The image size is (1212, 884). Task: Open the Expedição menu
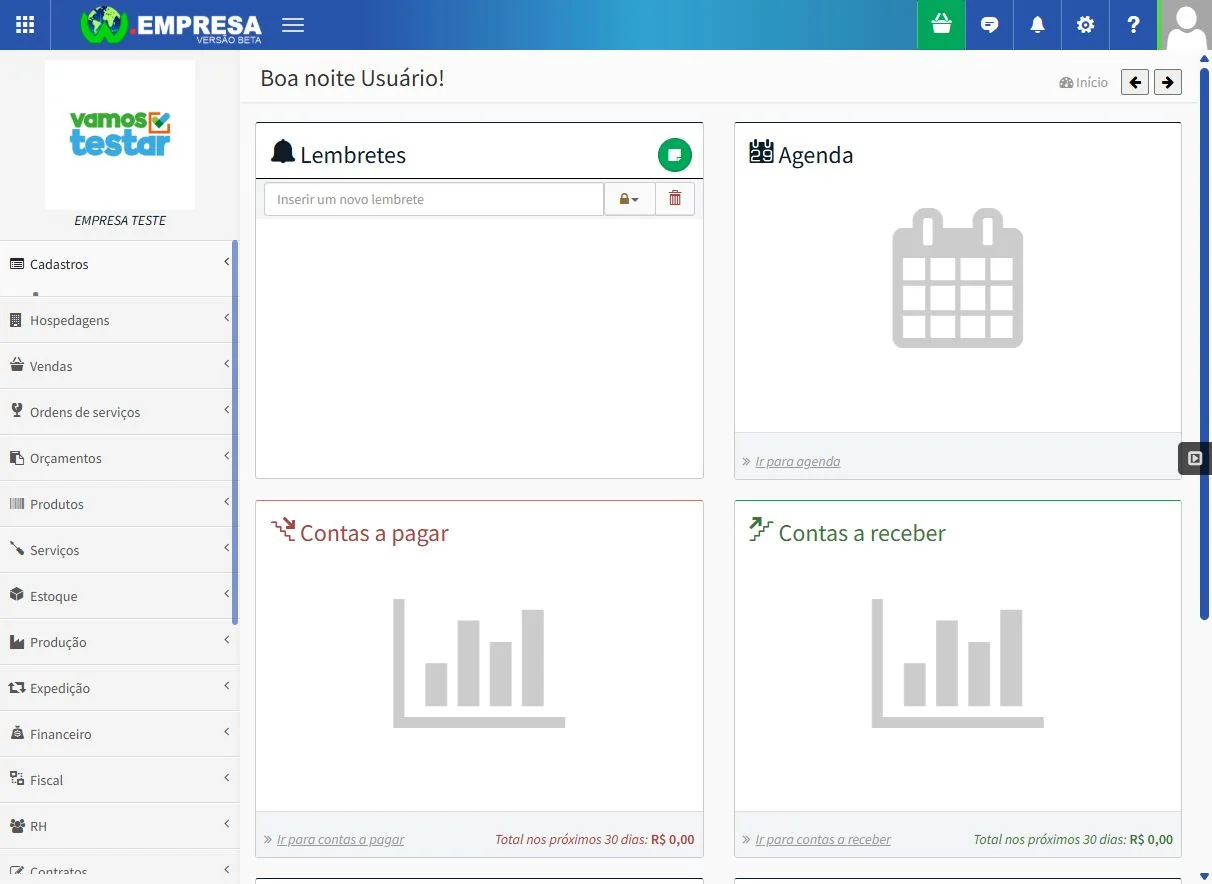[x=120, y=688]
